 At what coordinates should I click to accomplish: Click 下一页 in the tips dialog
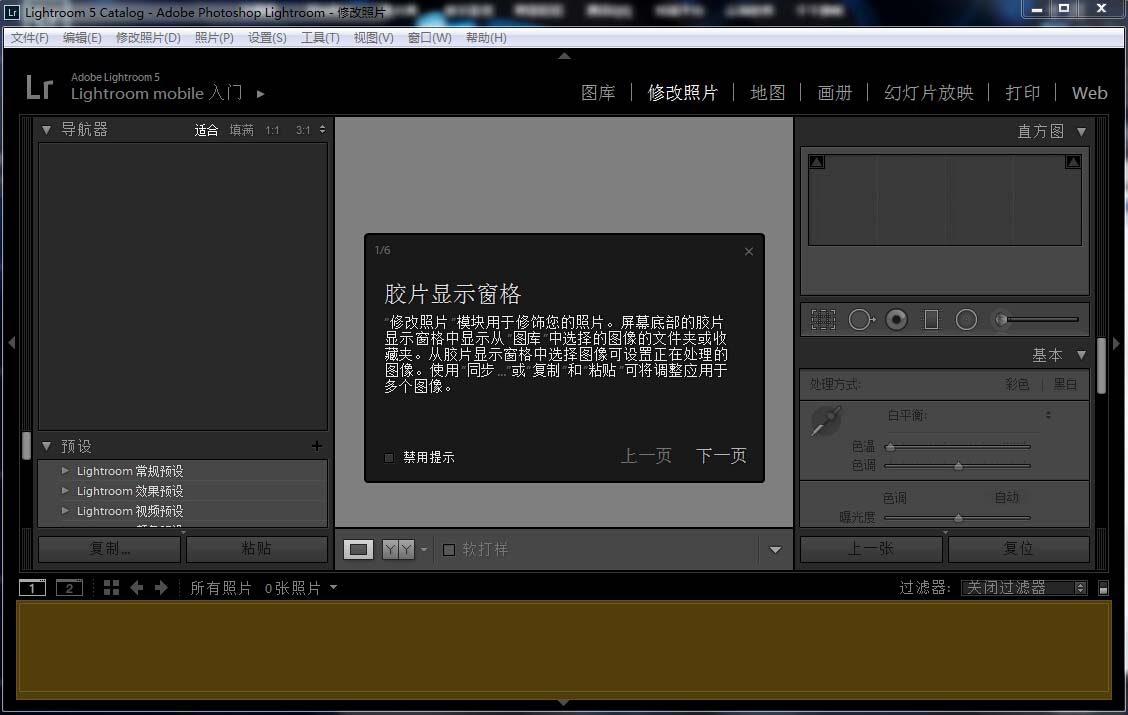721,455
